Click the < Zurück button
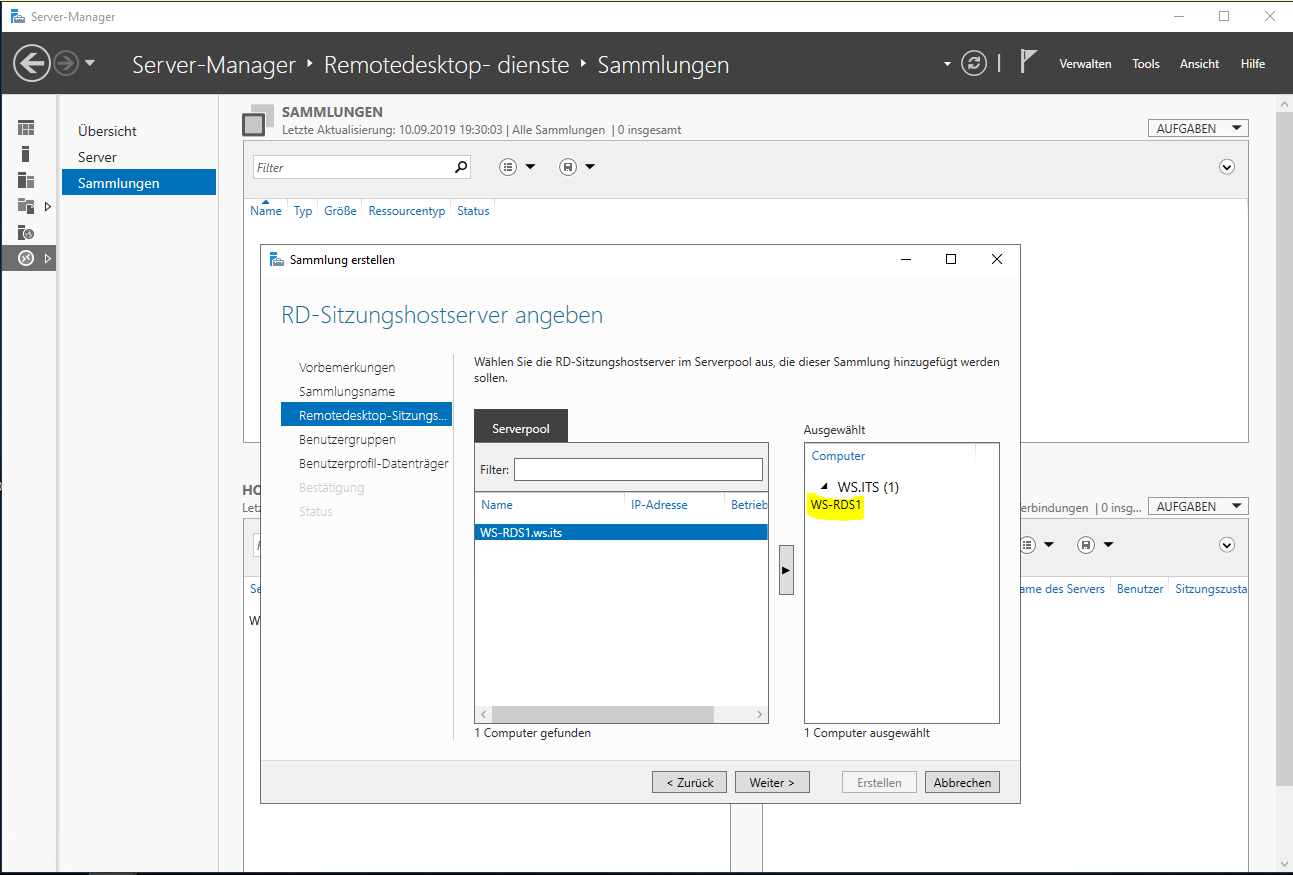Viewport: 1293px width, 875px height. pos(690,783)
